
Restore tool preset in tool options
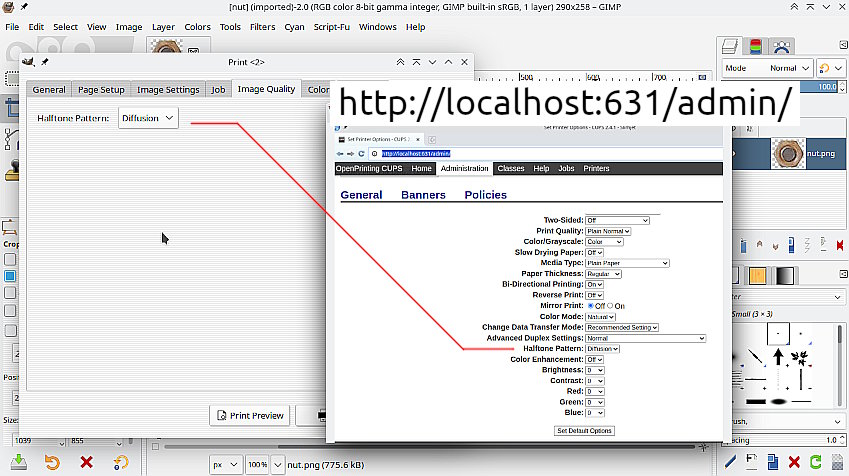coord(52,462)
